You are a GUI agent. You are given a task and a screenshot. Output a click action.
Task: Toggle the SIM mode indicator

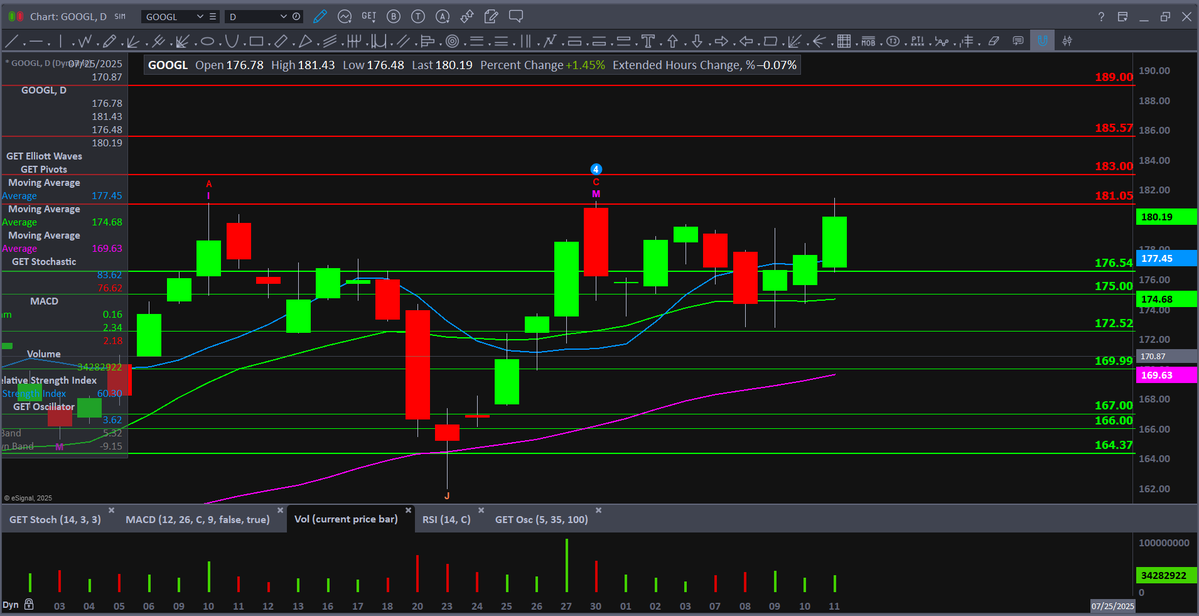tap(120, 16)
